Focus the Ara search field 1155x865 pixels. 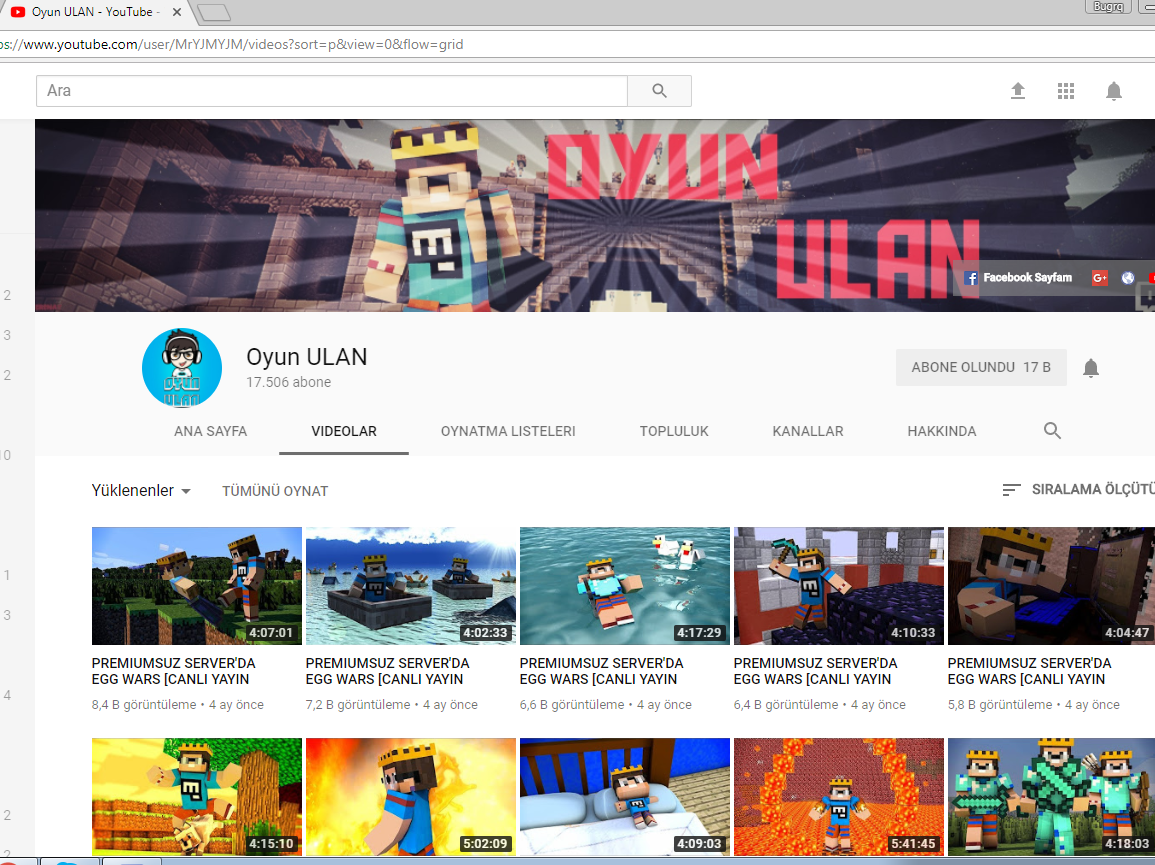point(331,91)
